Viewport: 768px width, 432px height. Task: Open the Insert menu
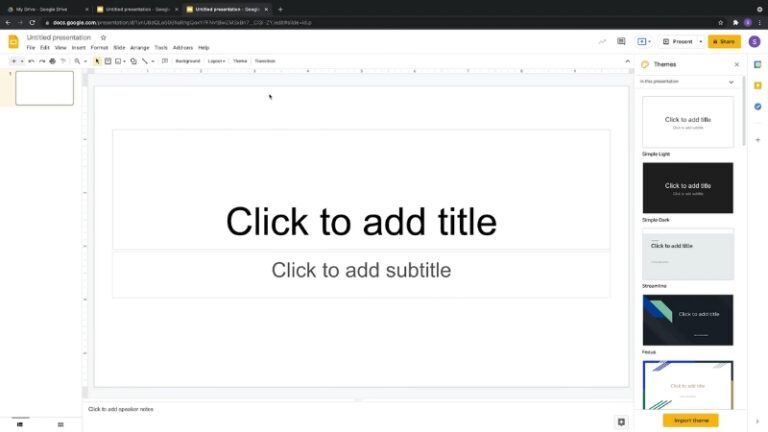(x=78, y=47)
